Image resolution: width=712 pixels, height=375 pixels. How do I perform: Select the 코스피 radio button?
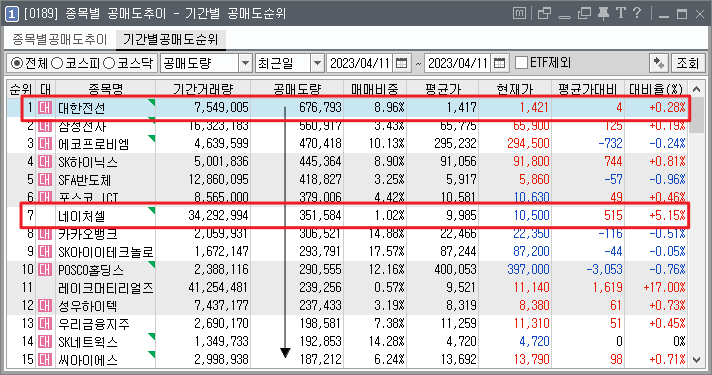pyautogui.click(x=56, y=63)
